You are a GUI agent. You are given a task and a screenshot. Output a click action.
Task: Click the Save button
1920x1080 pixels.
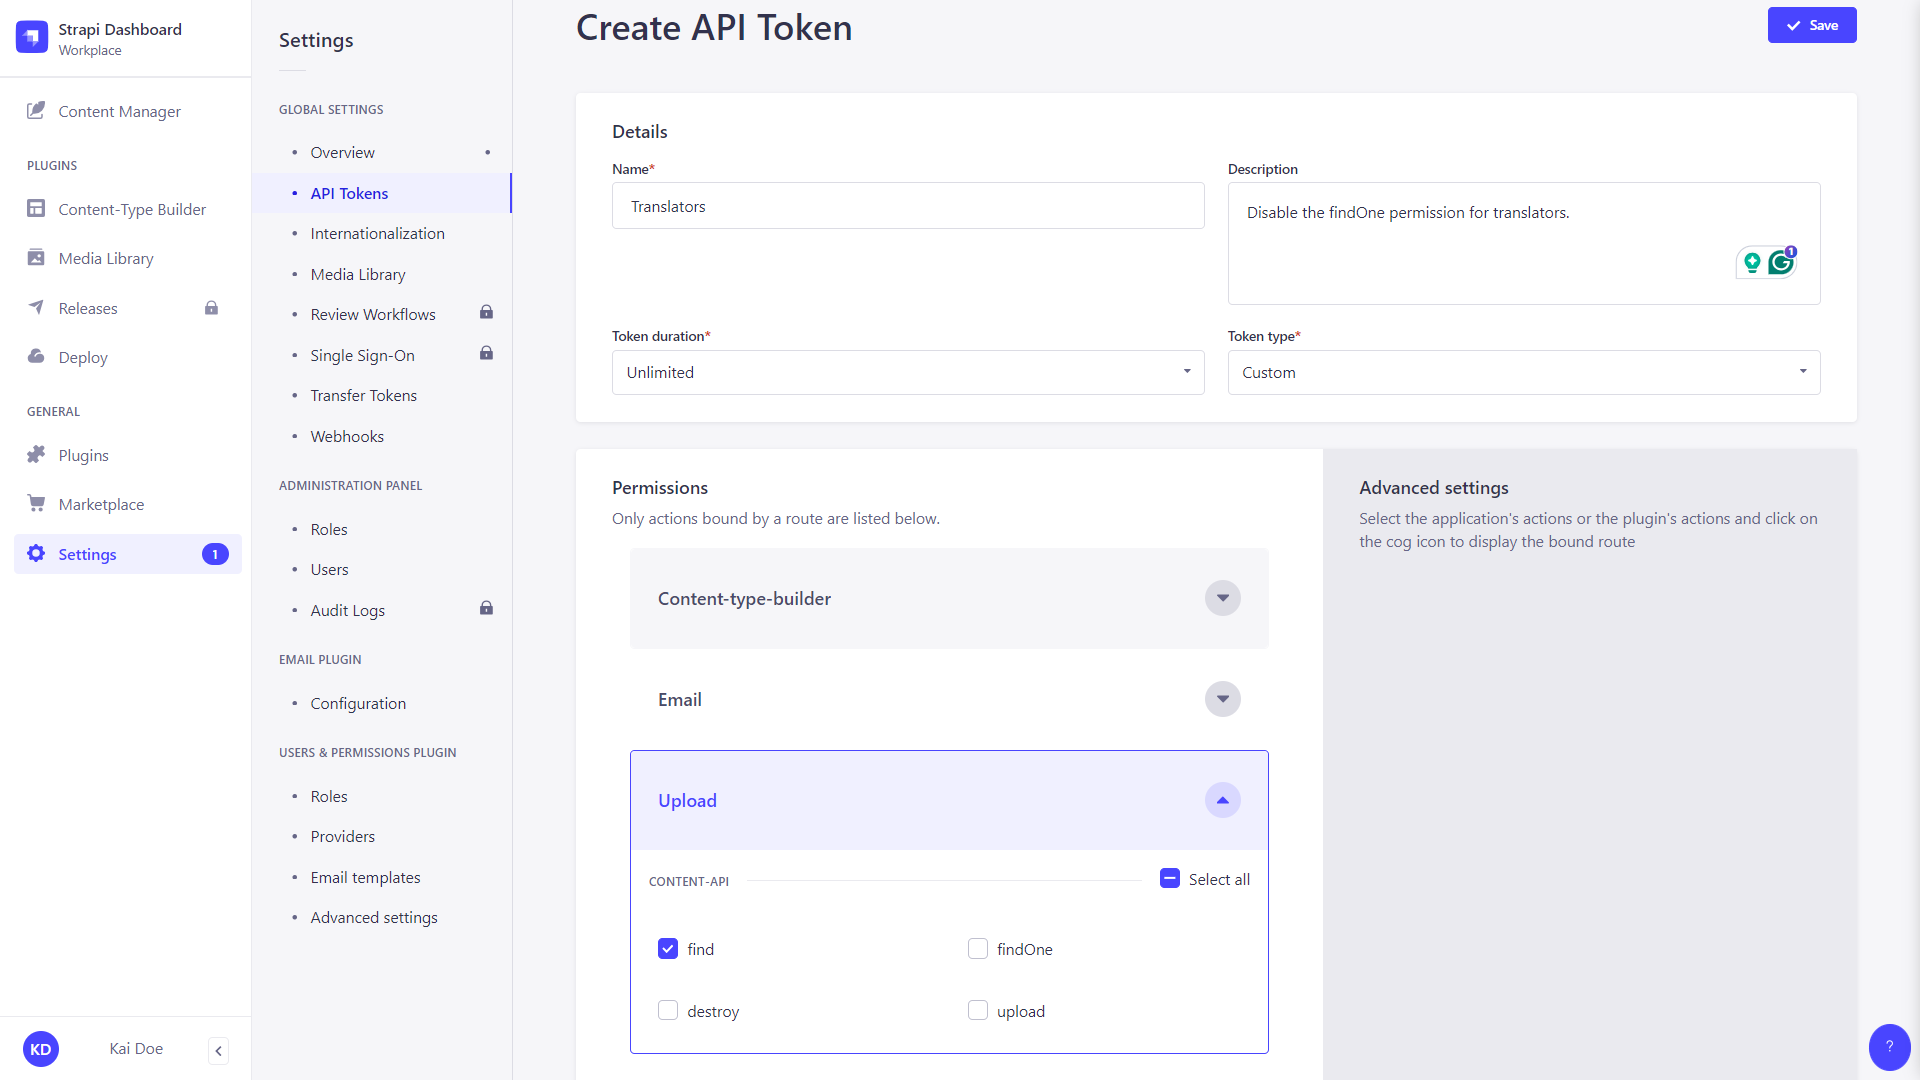point(1812,25)
